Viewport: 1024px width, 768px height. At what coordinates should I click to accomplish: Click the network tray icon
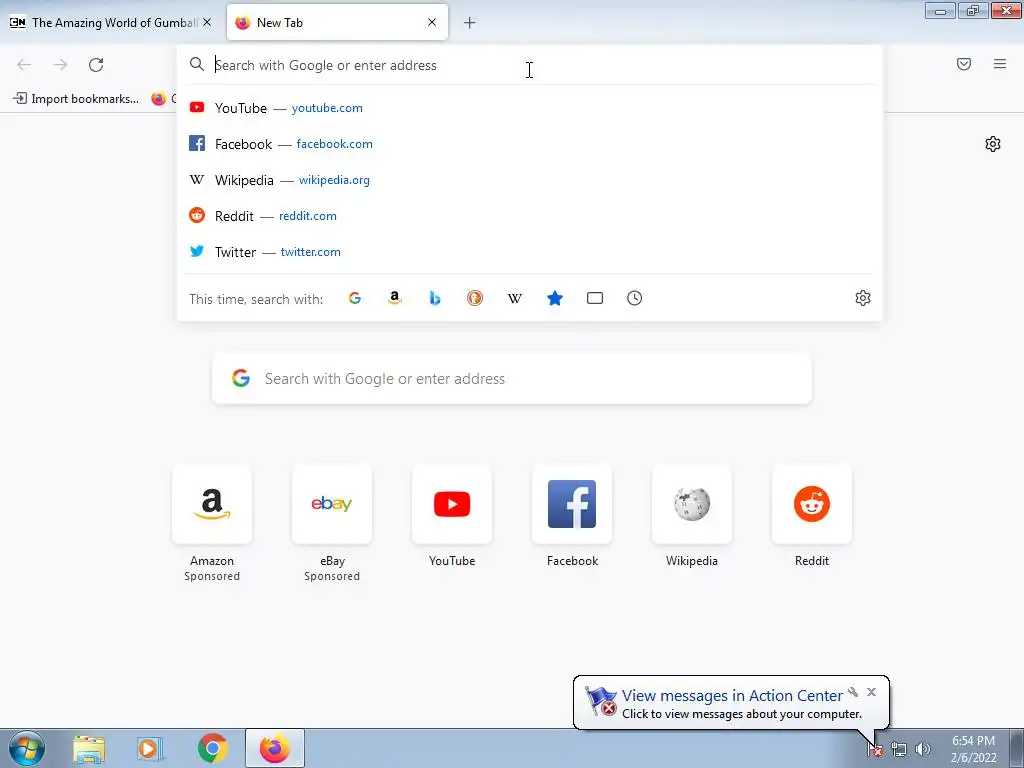[x=899, y=750]
